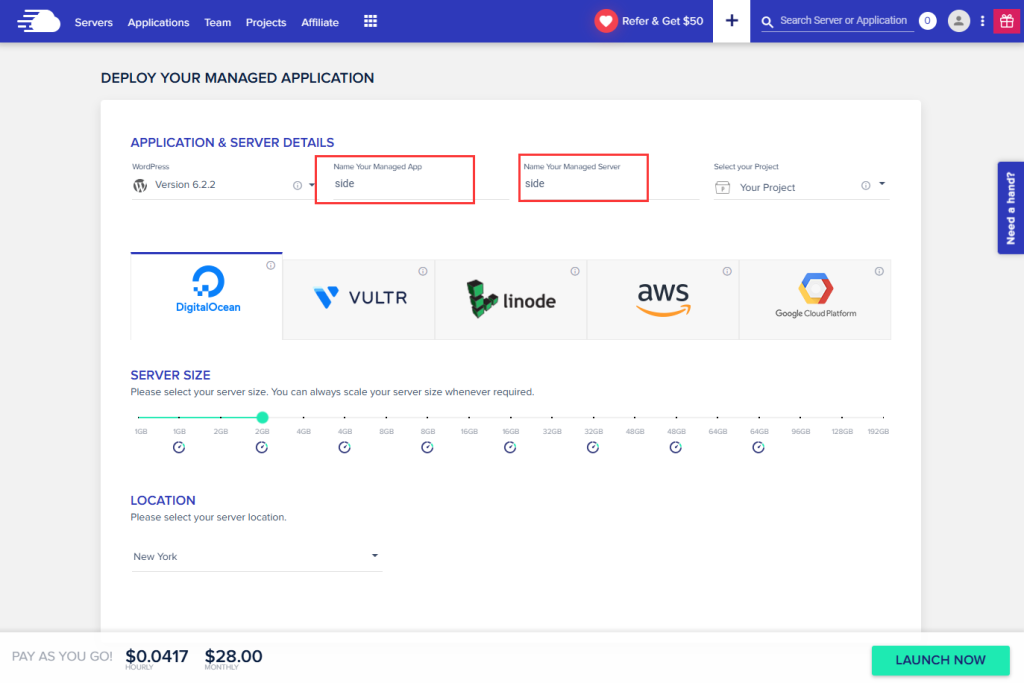The height and width of the screenshot is (683, 1024).
Task: Open the Applications menu
Action: [x=158, y=22]
